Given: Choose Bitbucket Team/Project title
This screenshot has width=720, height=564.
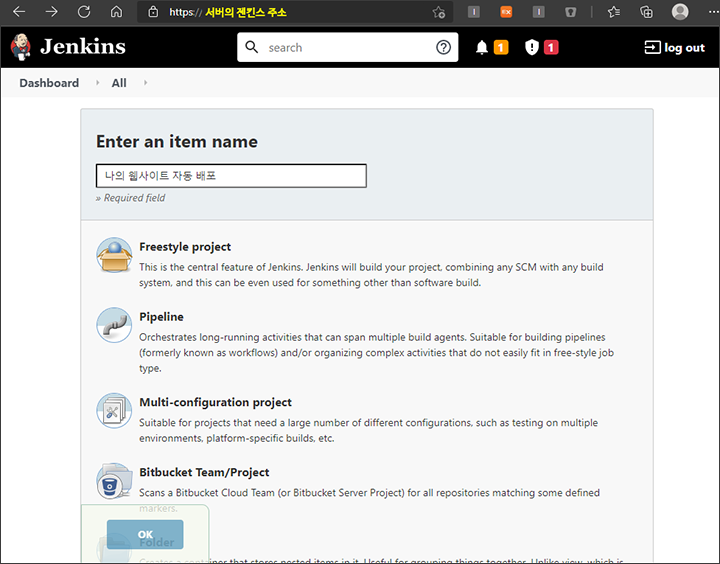Looking at the screenshot, I should point(204,472).
